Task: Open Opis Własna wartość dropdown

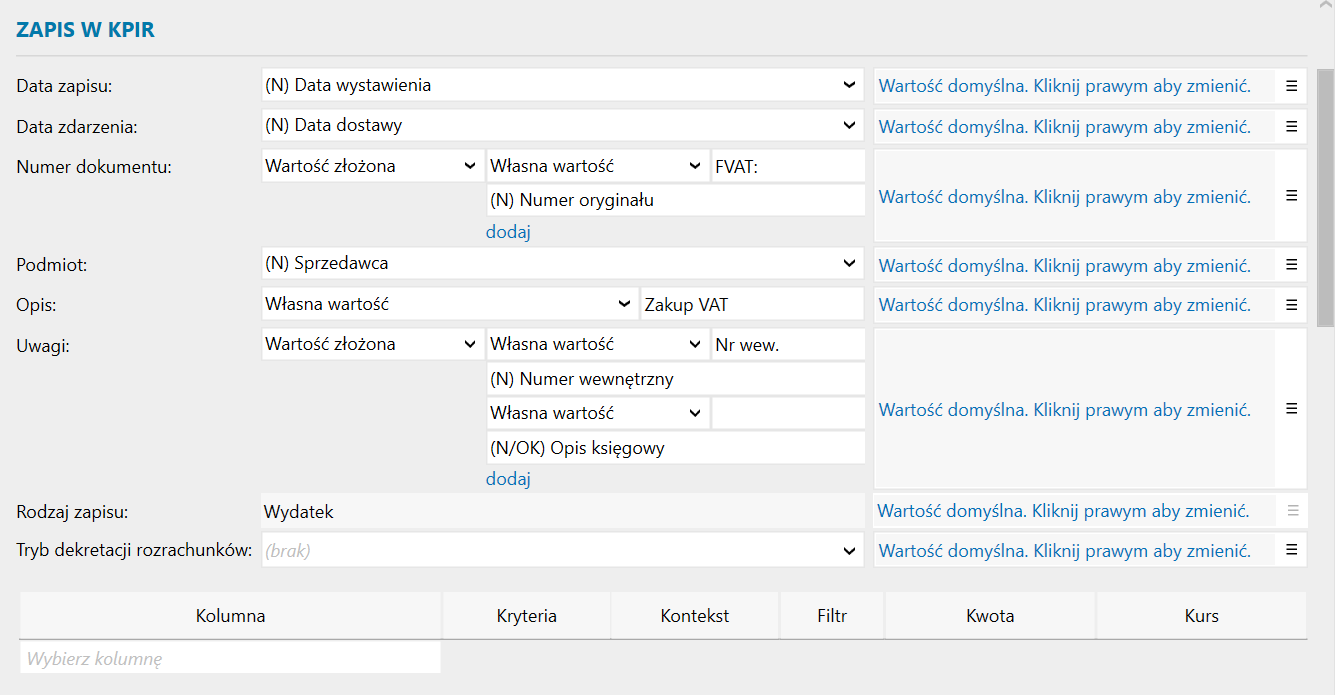Action: click(449, 304)
